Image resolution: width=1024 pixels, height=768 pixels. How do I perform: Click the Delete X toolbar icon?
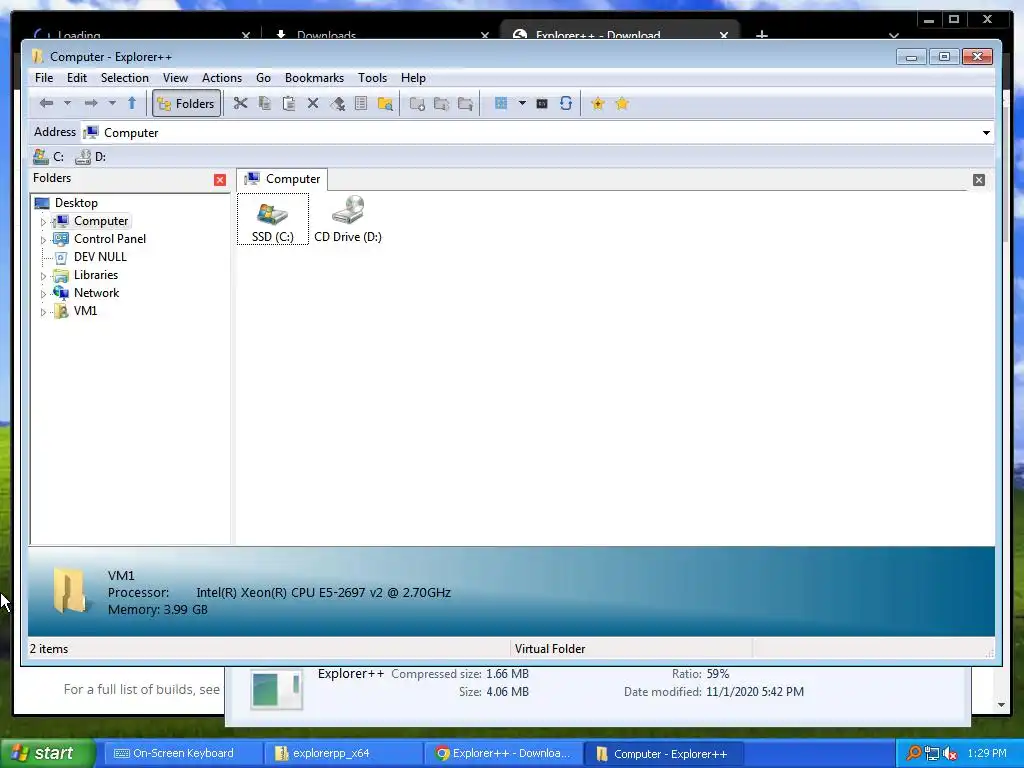click(x=313, y=103)
